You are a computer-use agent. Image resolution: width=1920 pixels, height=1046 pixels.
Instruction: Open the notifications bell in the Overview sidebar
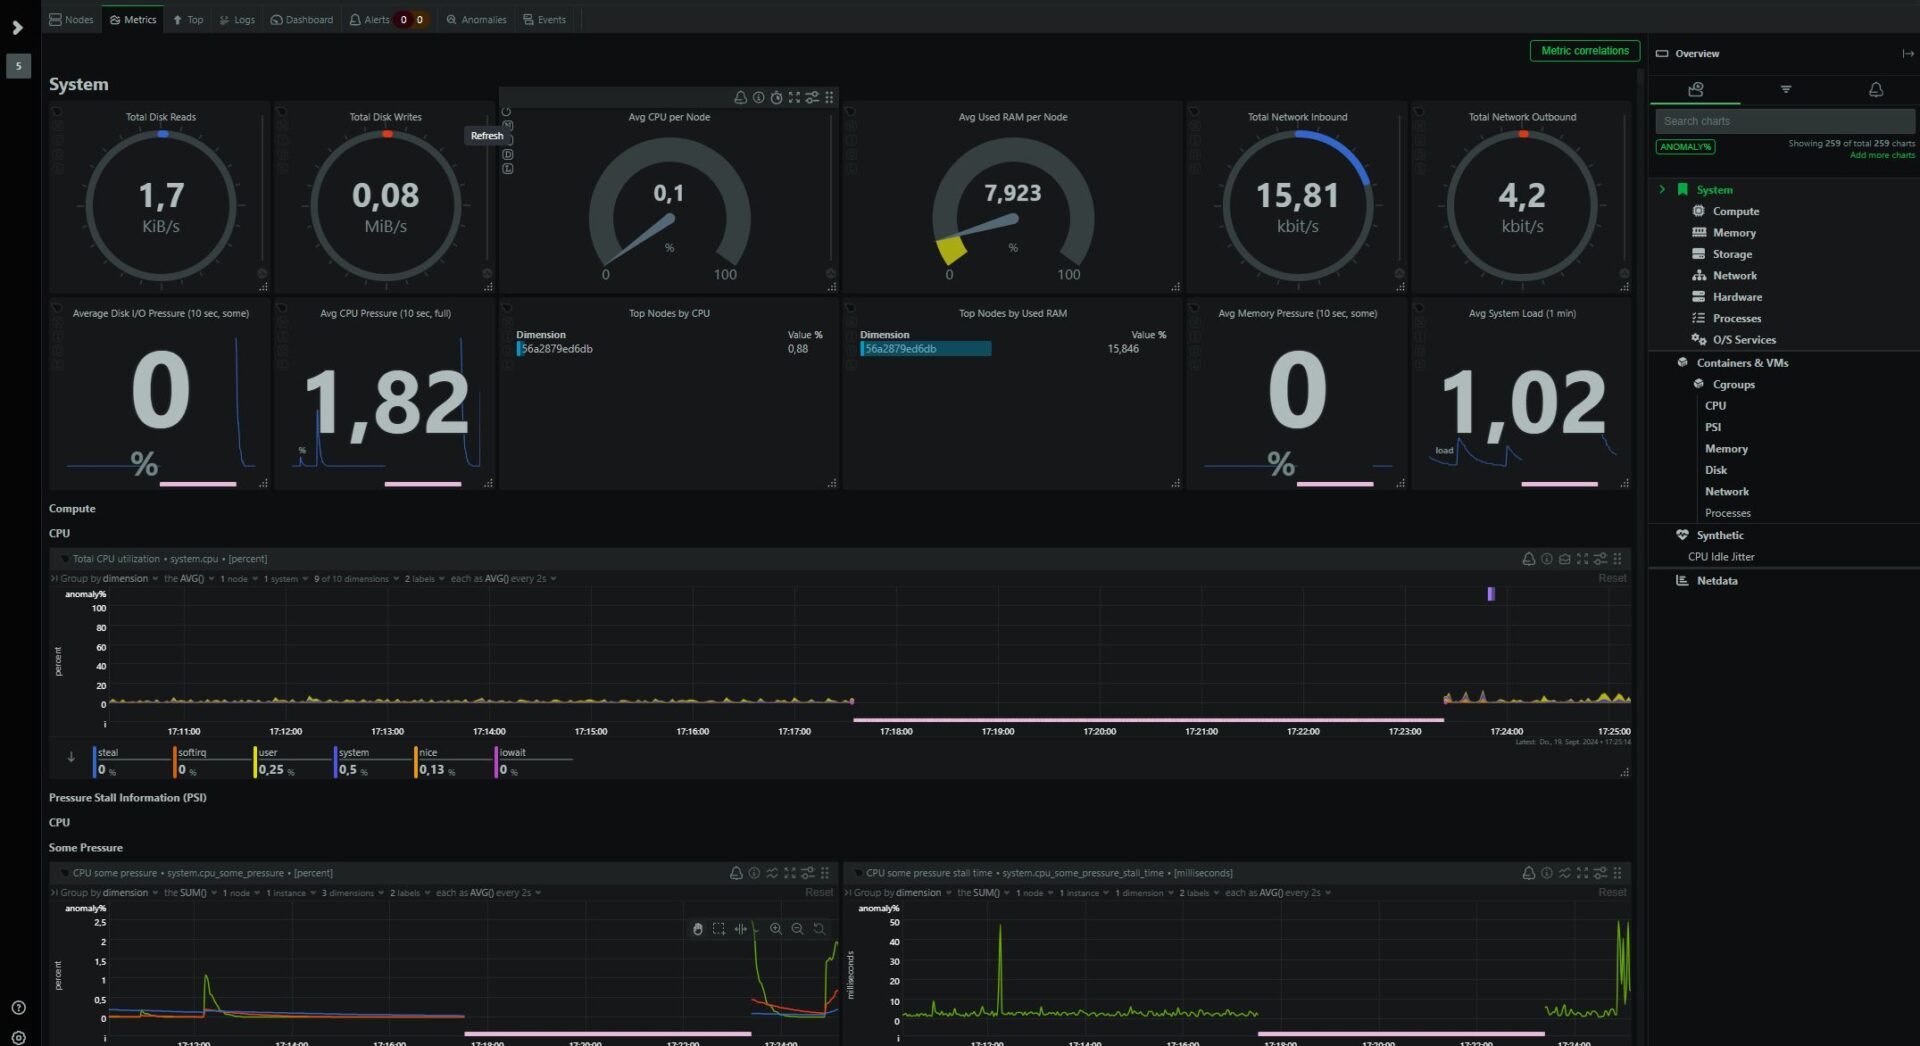coord(1875,90)
